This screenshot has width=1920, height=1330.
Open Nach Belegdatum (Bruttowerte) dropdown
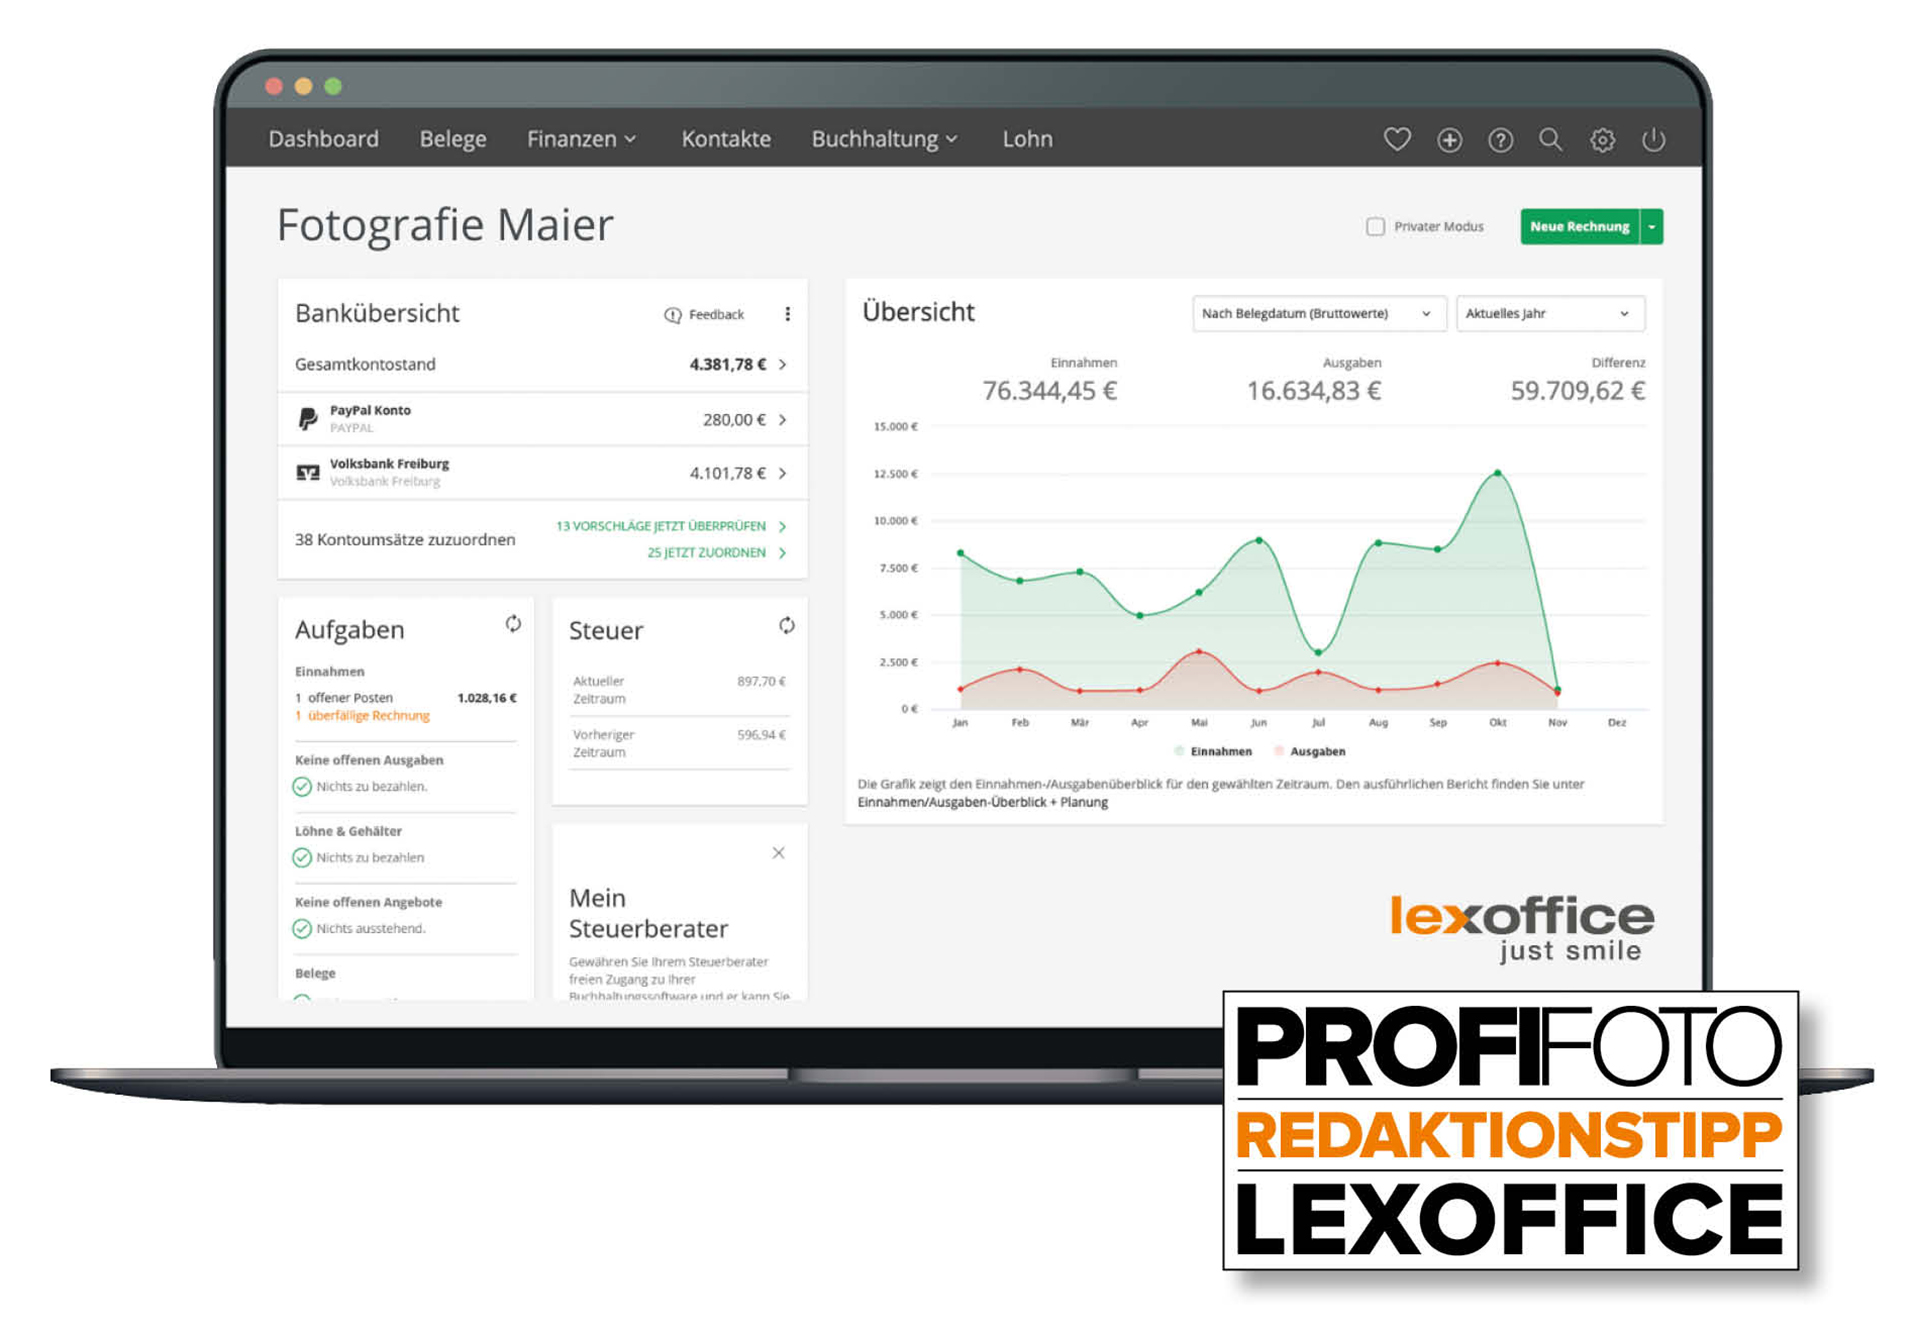coord(1317,314)
